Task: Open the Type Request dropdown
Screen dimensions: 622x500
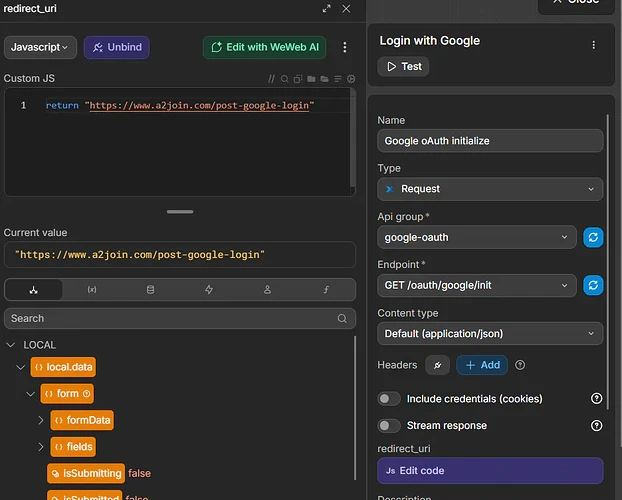Action: (x=490, y=188)
